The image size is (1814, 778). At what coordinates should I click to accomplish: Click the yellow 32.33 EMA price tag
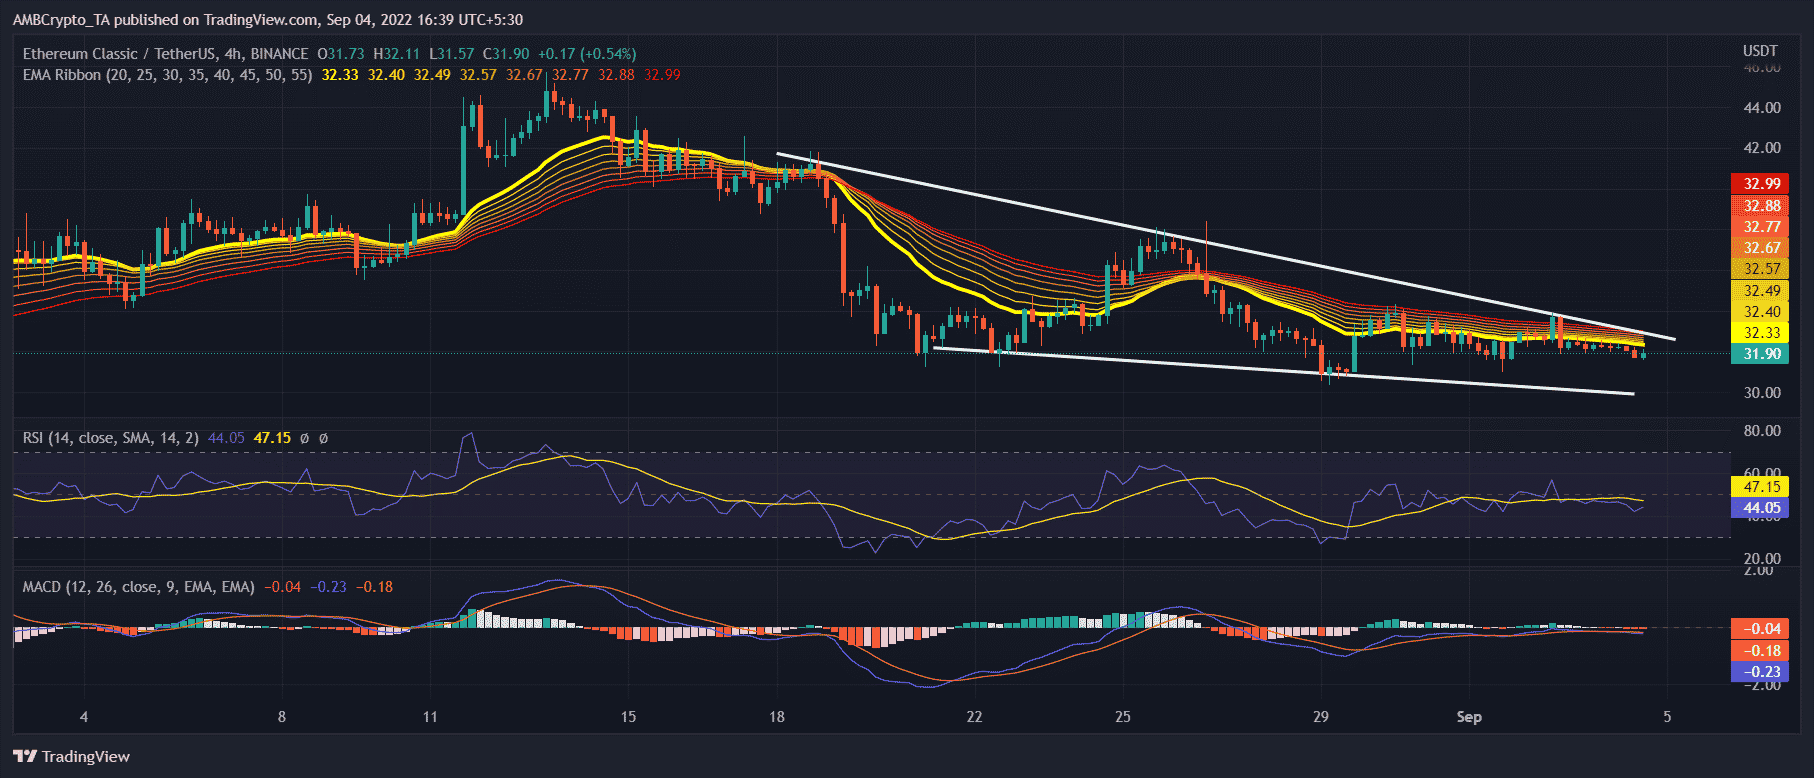[x=1761, y=333]
